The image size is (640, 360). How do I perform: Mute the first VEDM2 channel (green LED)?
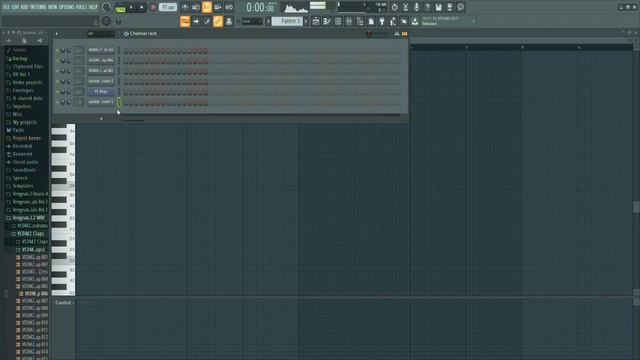click(57, 50)
